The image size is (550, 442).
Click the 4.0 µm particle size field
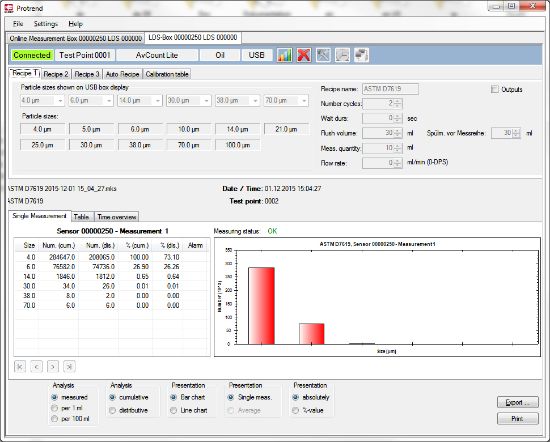click(42, 129)
